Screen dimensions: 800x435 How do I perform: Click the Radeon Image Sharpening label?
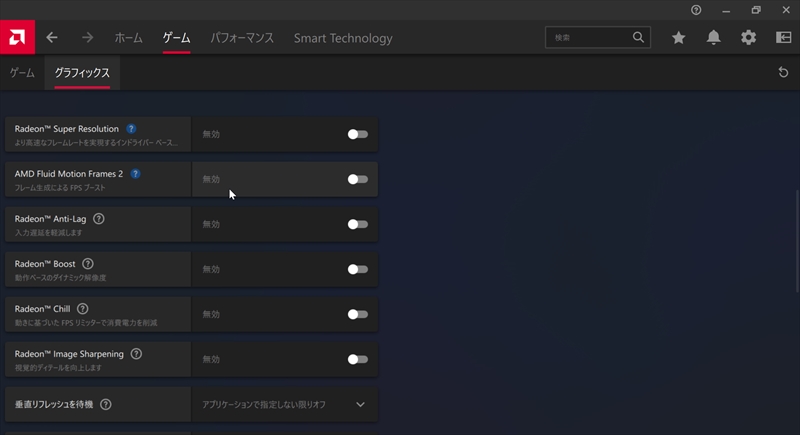69,353
